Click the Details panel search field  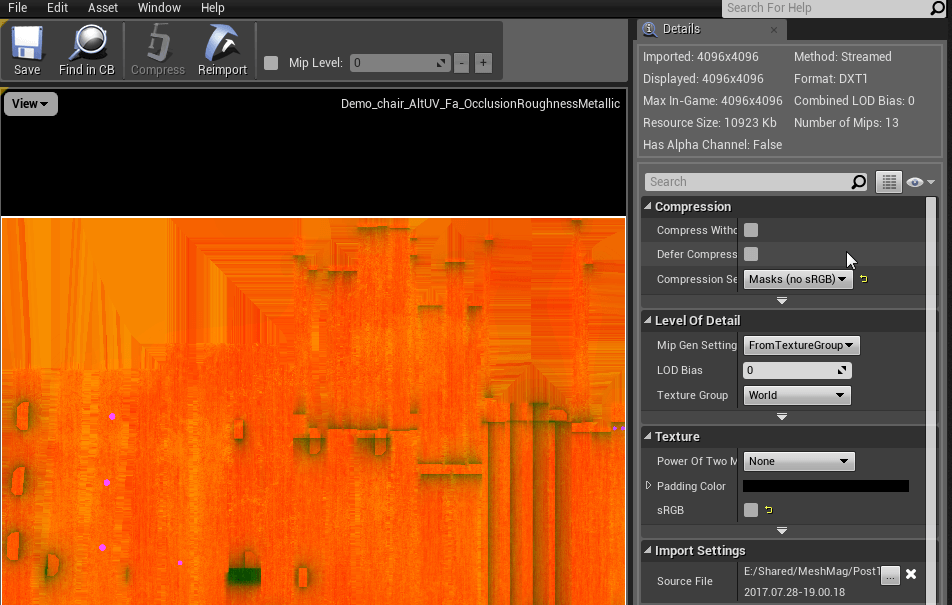[x=748, y=182]
